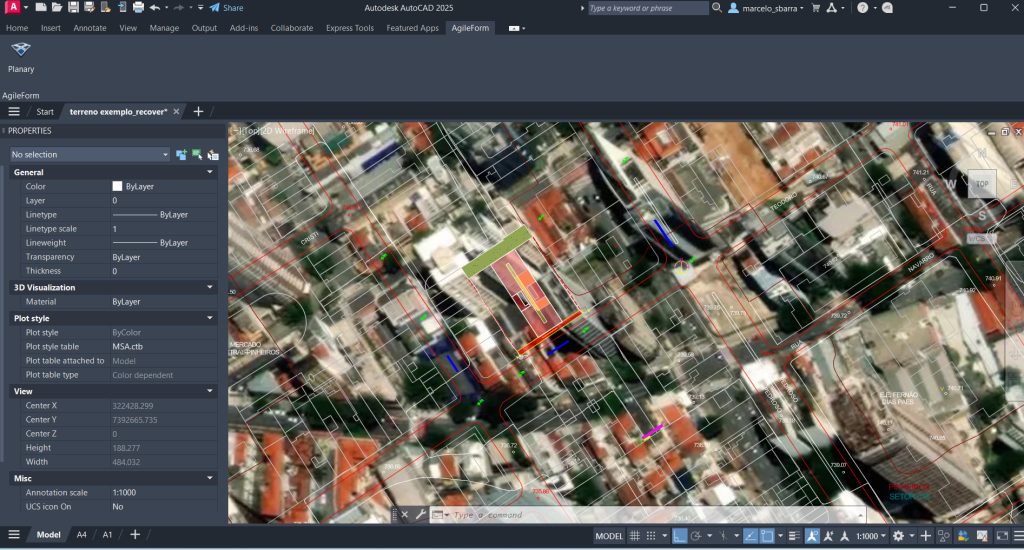Image resolution: width=1024 pixels, height=550 pixels.
Task: Toggle Ortho mode in the status bar
Action: 680,536
